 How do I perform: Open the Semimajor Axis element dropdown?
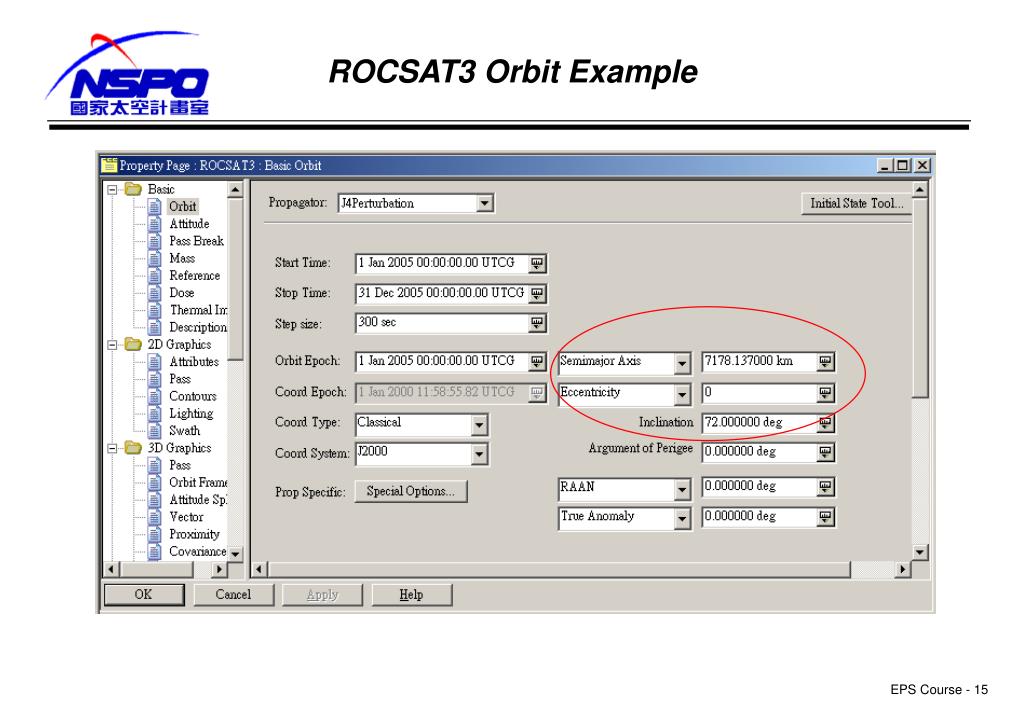click(682, 363)
